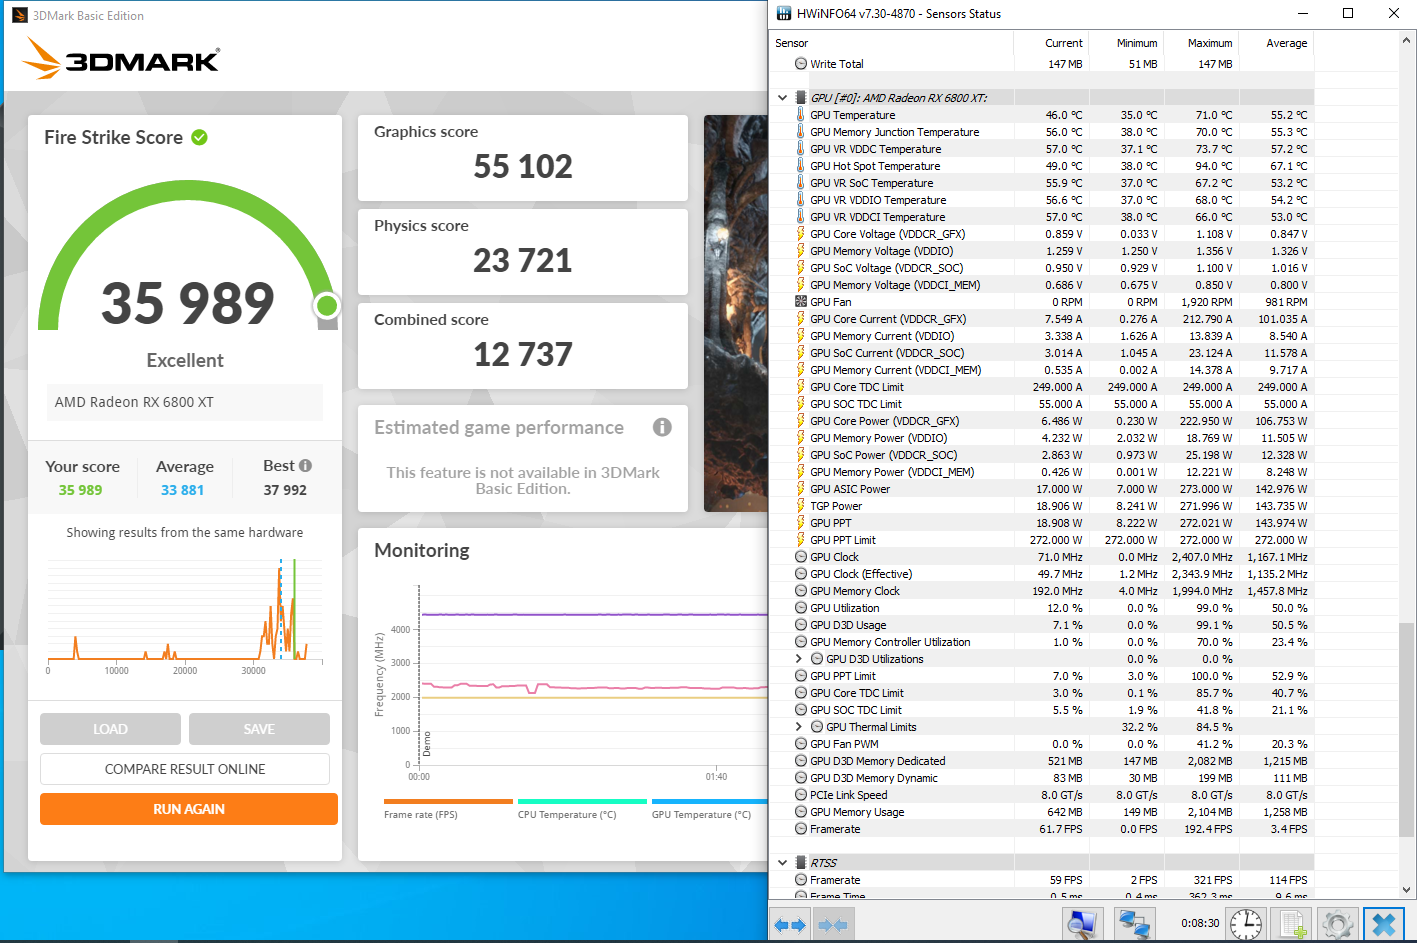
Task: Collapse the RTSS sensor section
Action: pyautogui.click(x=782, y=863)
